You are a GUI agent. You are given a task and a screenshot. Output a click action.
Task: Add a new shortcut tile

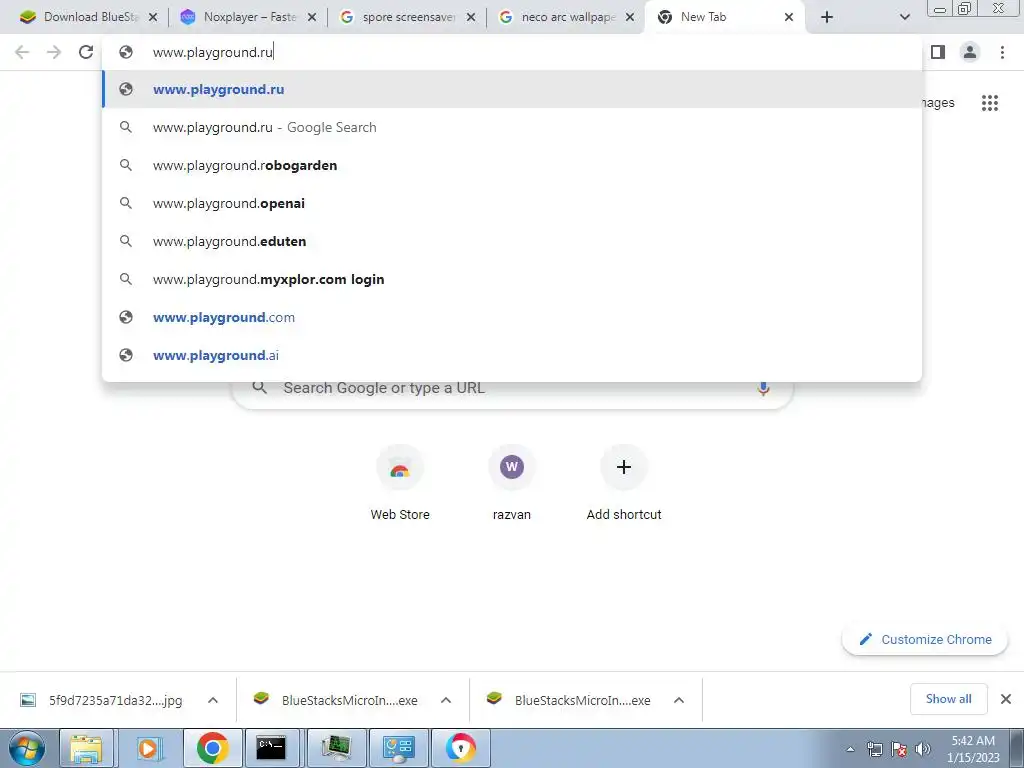tap(624, 483)
